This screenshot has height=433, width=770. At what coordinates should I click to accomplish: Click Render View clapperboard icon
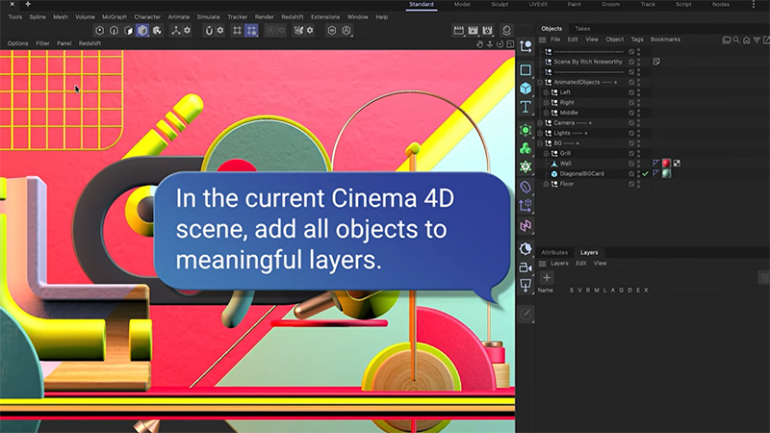pyautogui.click(x=459, y=30)
